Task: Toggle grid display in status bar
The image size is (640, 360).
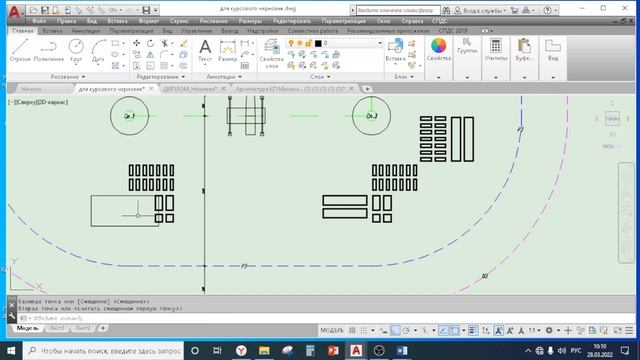Action: tap(352, 330)
